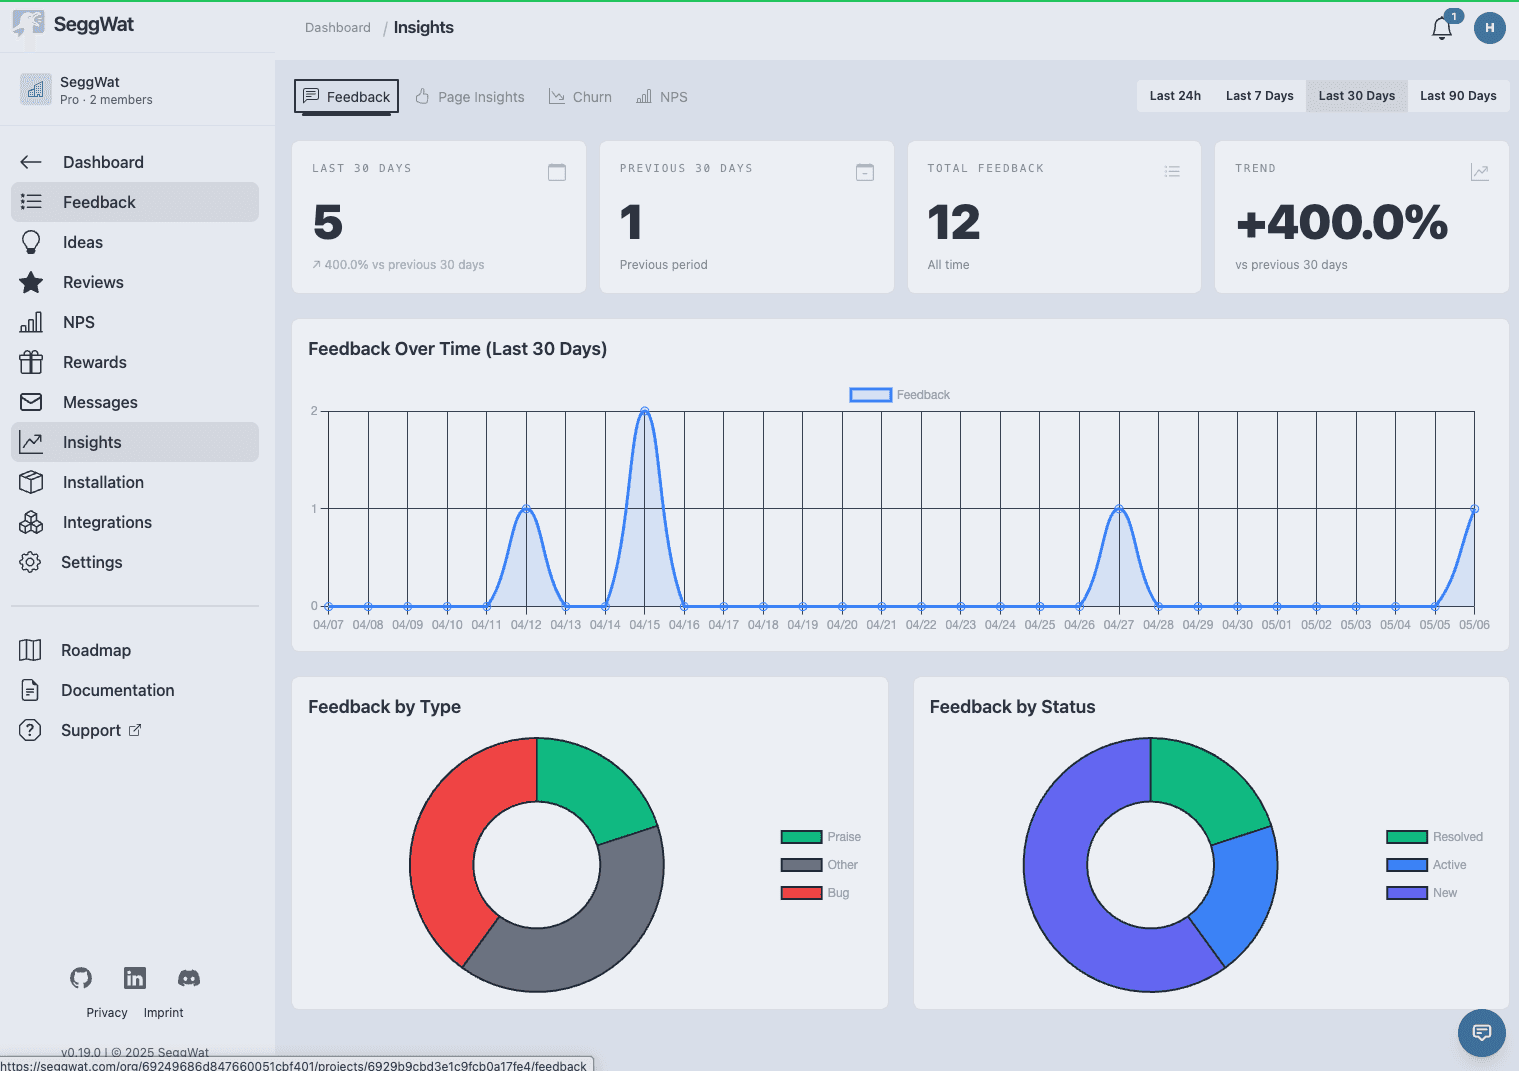
Task: Click the Installation box icon
Action: [x=31, y=482]
